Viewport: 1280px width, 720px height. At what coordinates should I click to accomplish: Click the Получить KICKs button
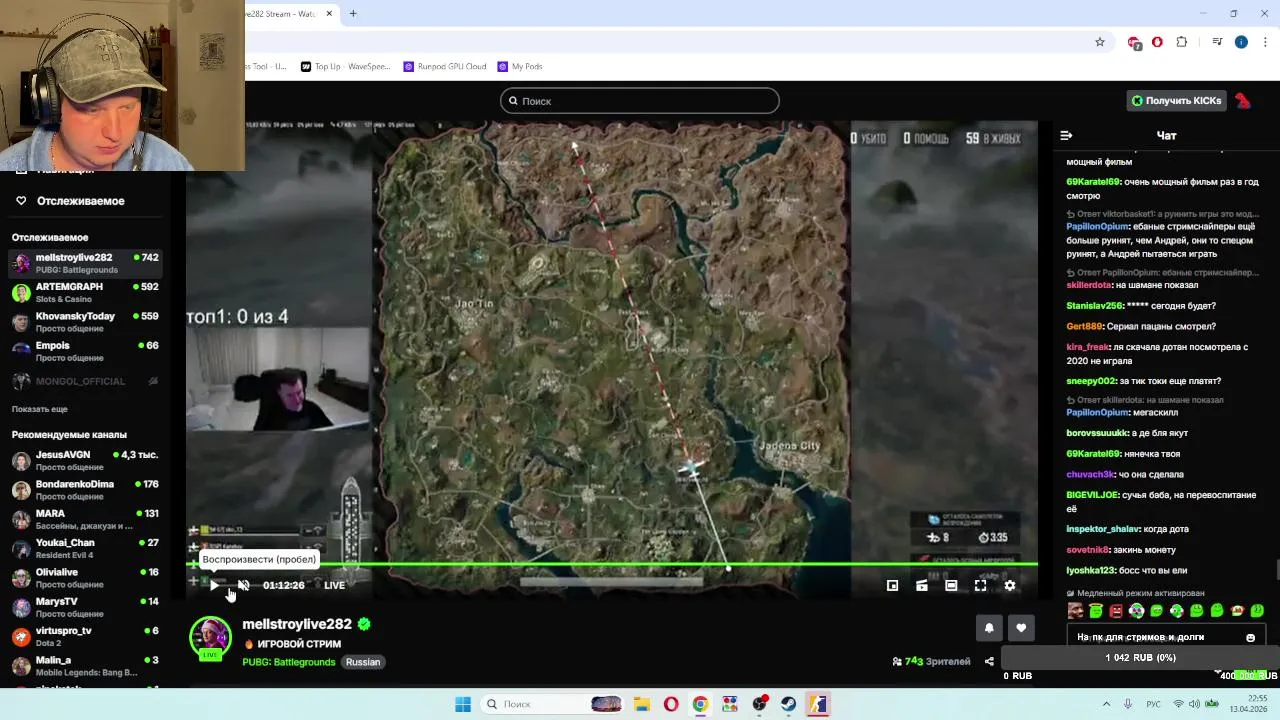click(x=1176, y=100)
